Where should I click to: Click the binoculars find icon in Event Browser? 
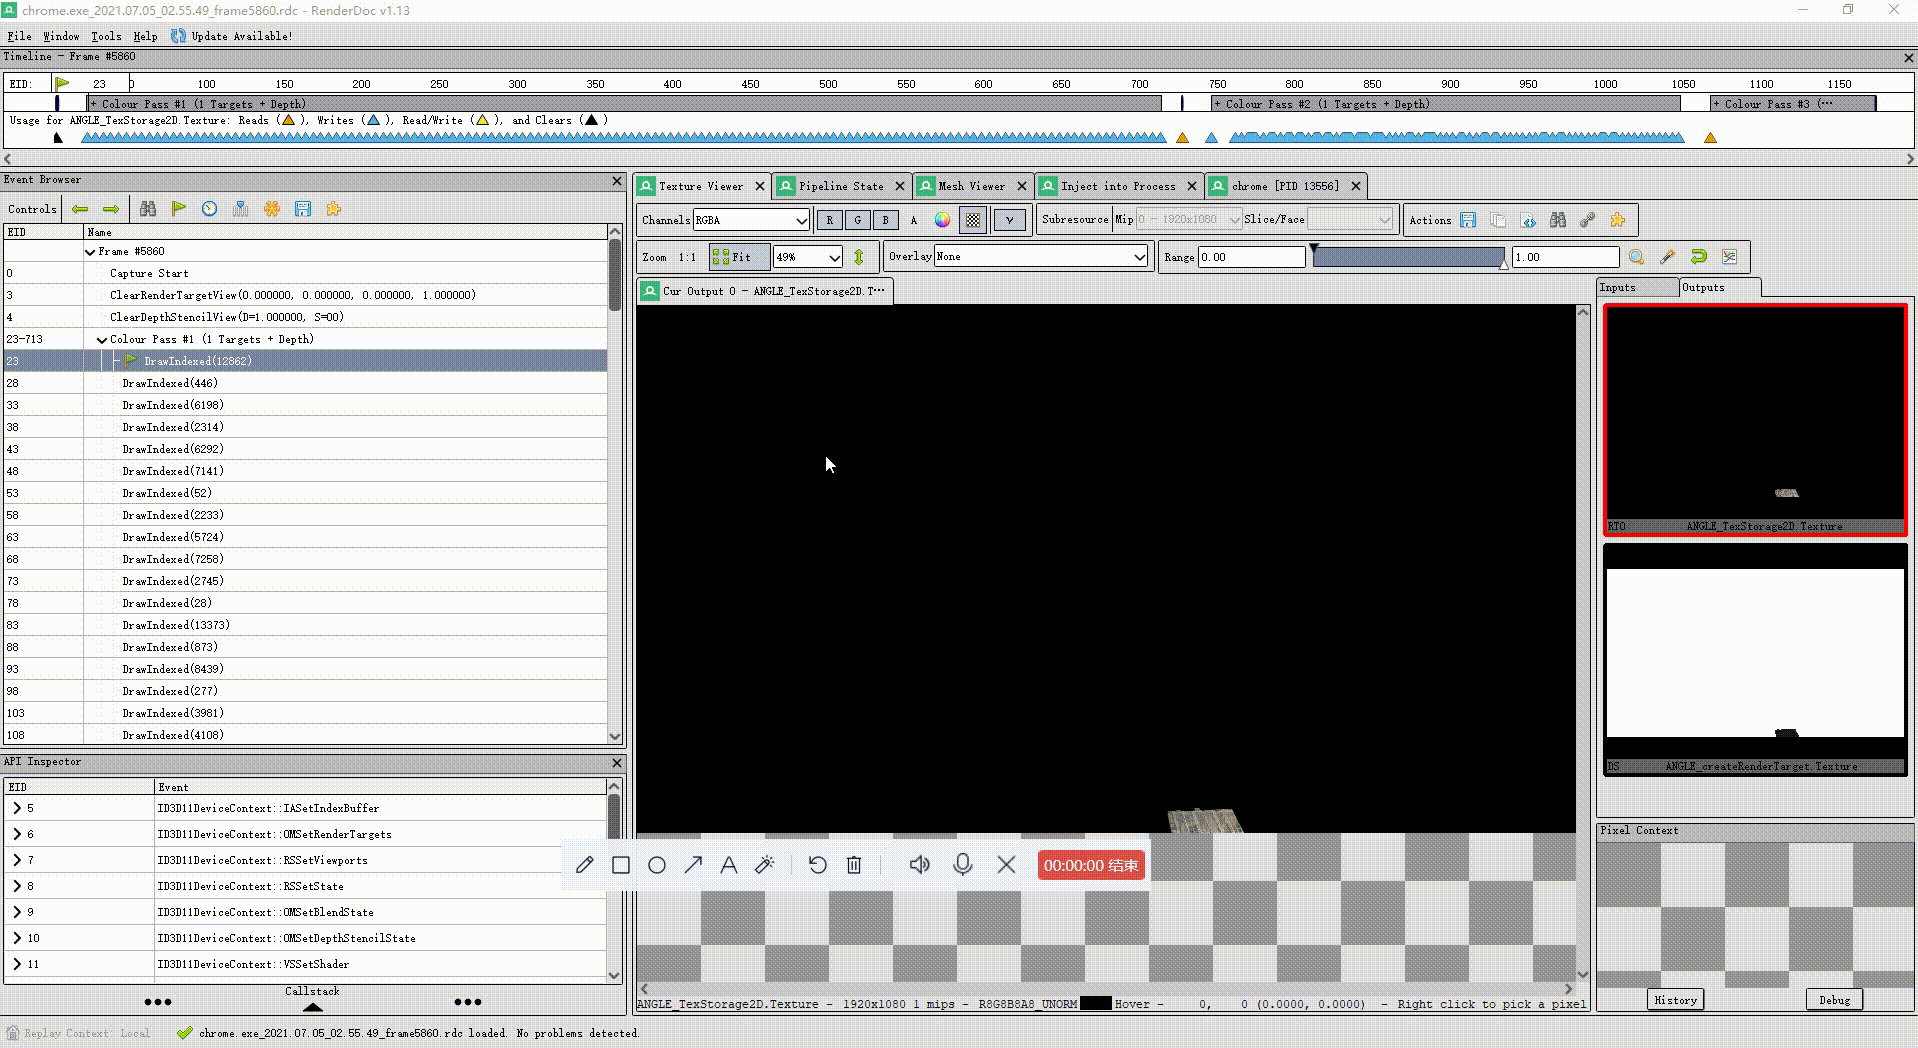(148, 209)
